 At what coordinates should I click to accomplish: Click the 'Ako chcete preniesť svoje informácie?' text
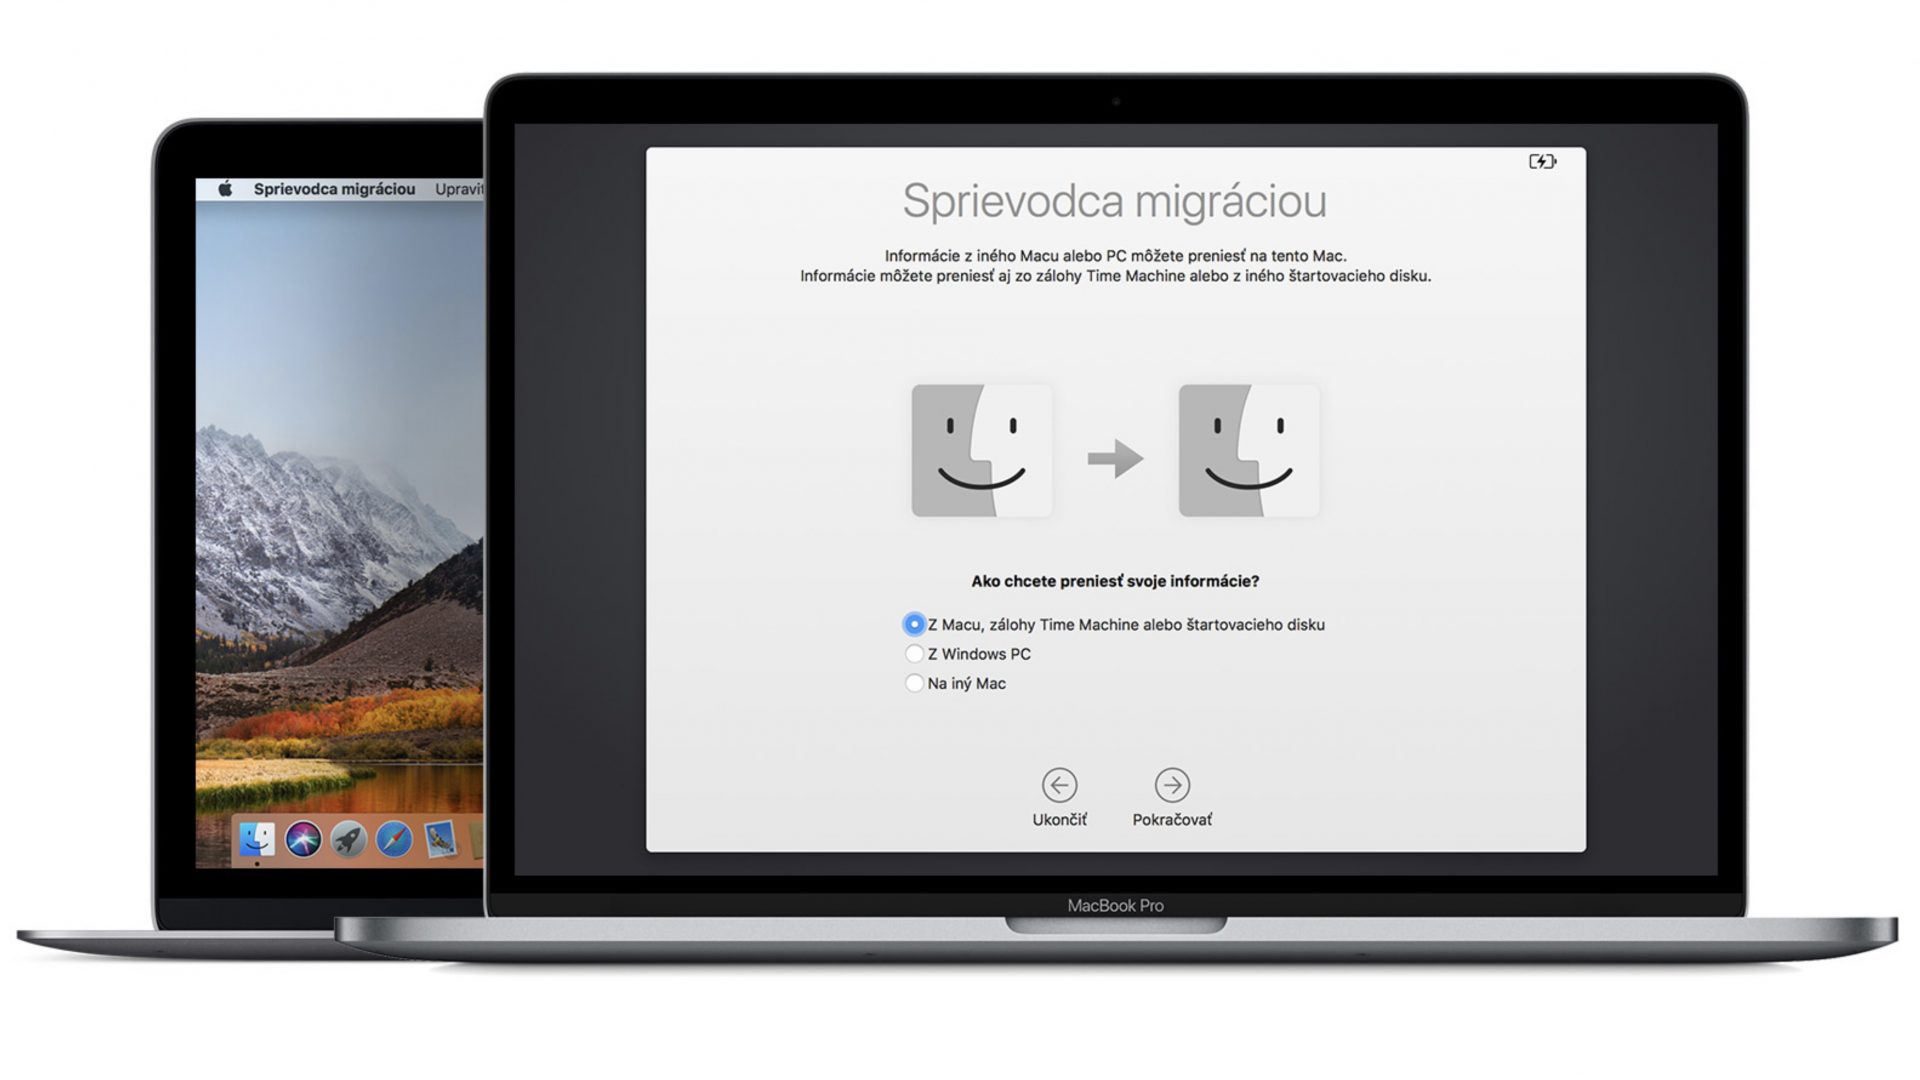tap(1115, 581)
